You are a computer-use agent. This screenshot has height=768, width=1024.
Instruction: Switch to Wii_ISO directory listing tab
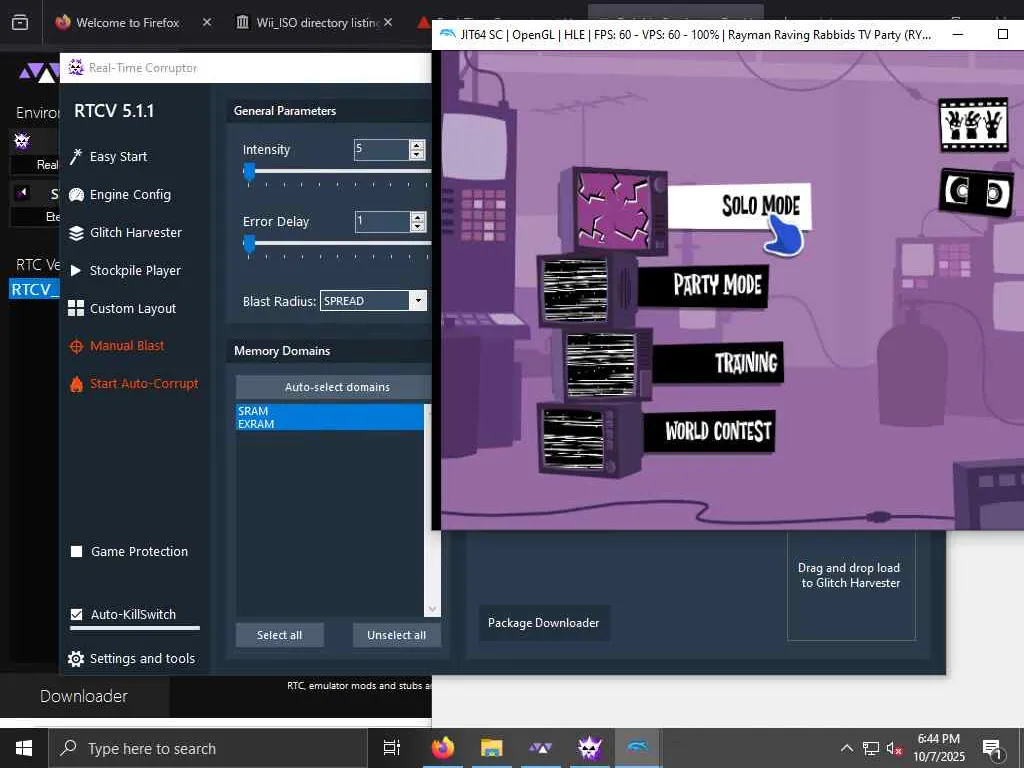(x=318, y=22)
